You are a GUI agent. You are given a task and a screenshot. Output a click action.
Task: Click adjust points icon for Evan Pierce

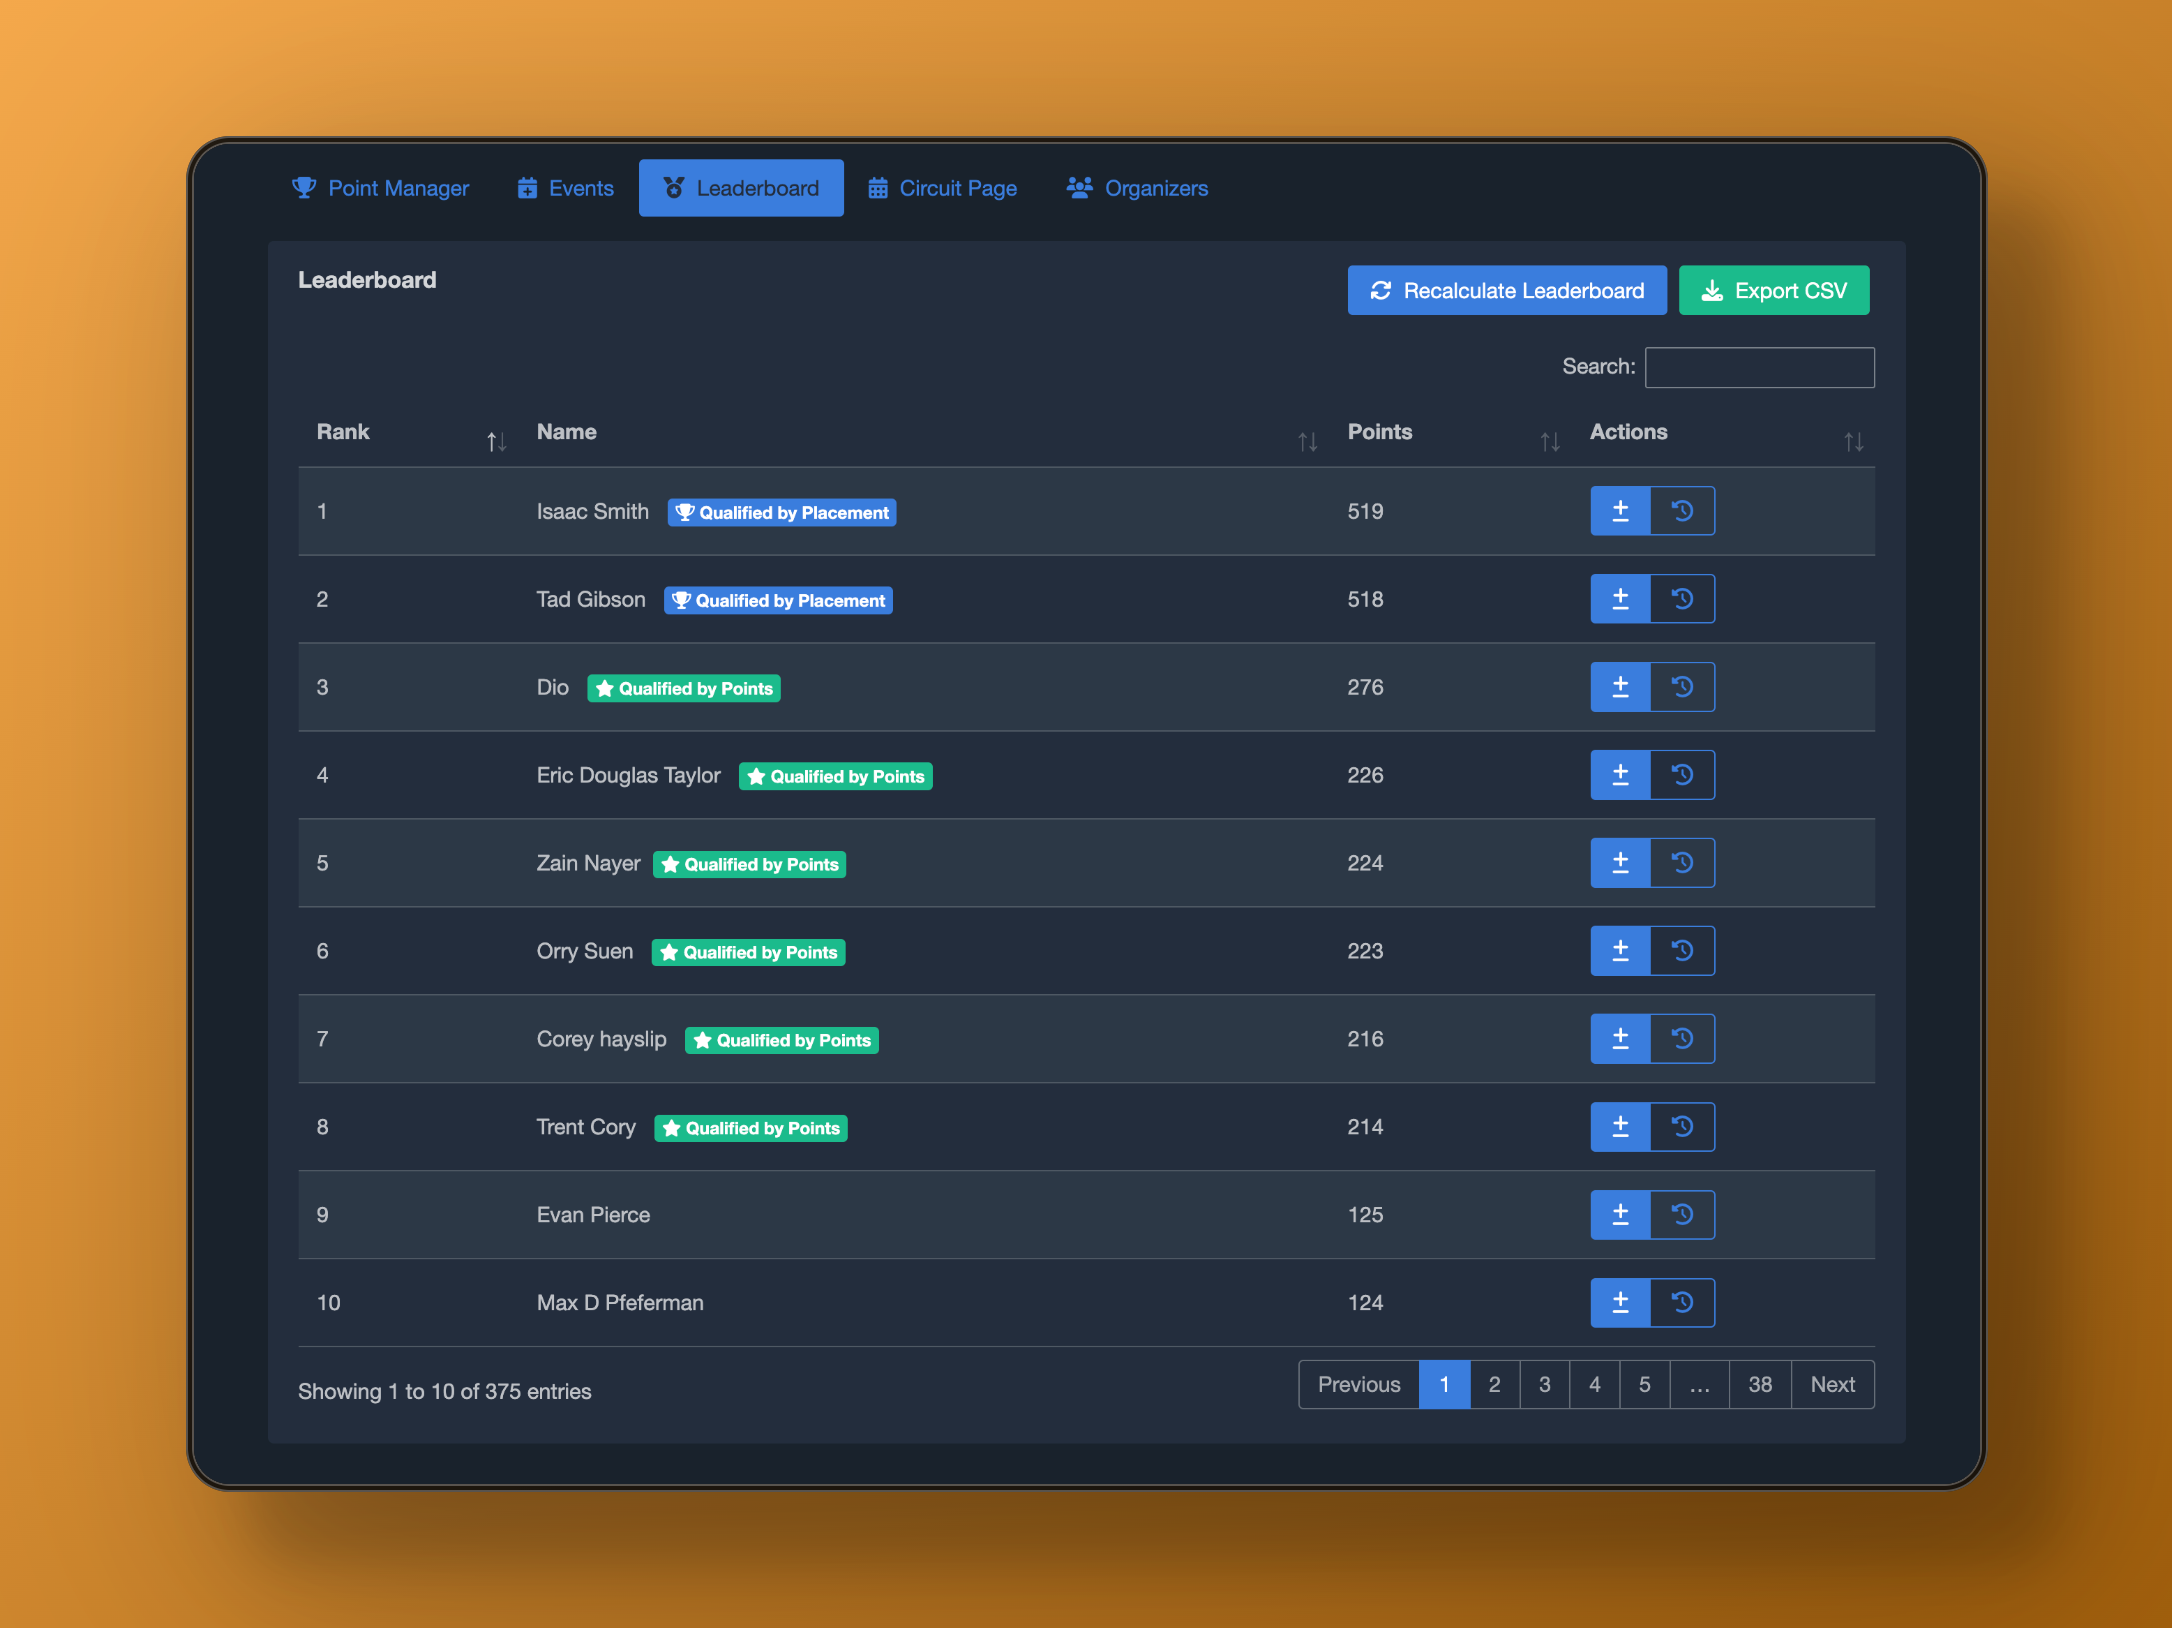pos(1620,1215)
